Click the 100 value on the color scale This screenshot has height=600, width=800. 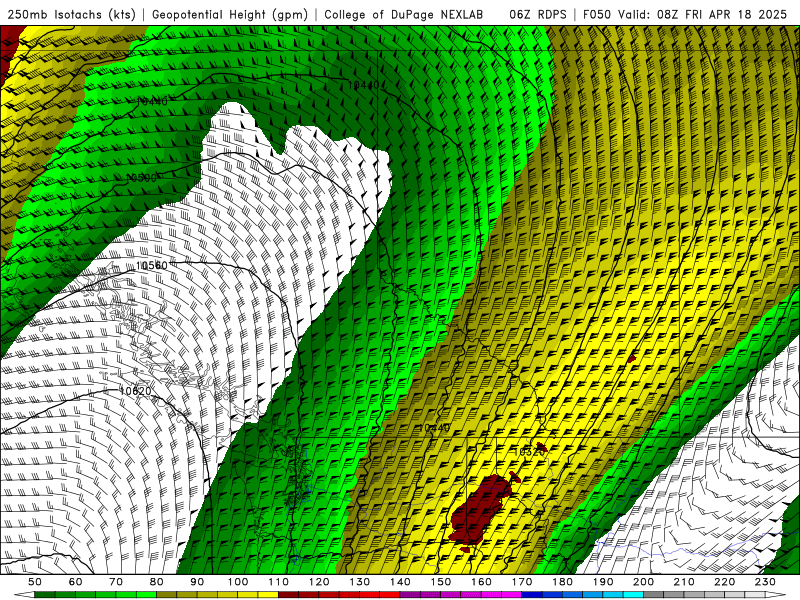pyautogui.click(x=238, y=582)
